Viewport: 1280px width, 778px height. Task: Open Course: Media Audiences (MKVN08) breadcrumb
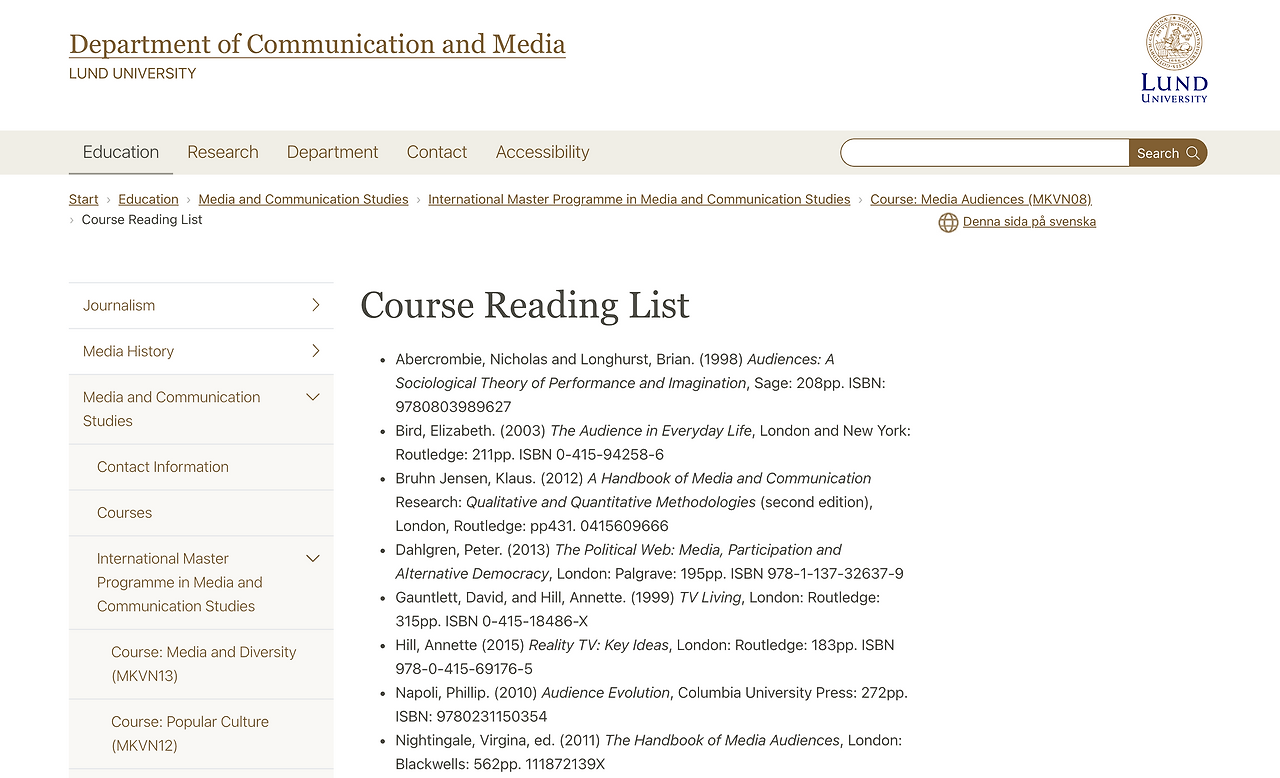(x=981, y=199)
